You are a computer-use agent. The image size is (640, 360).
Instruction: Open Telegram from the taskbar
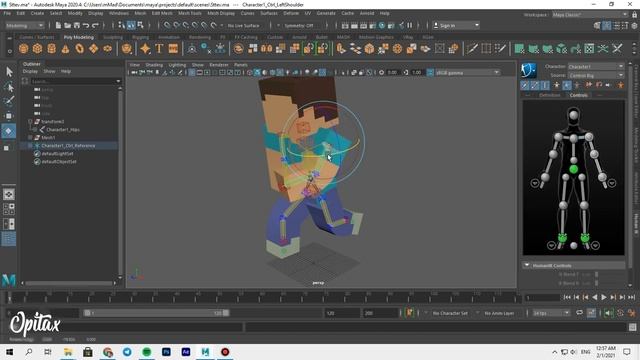coord(127,351)
